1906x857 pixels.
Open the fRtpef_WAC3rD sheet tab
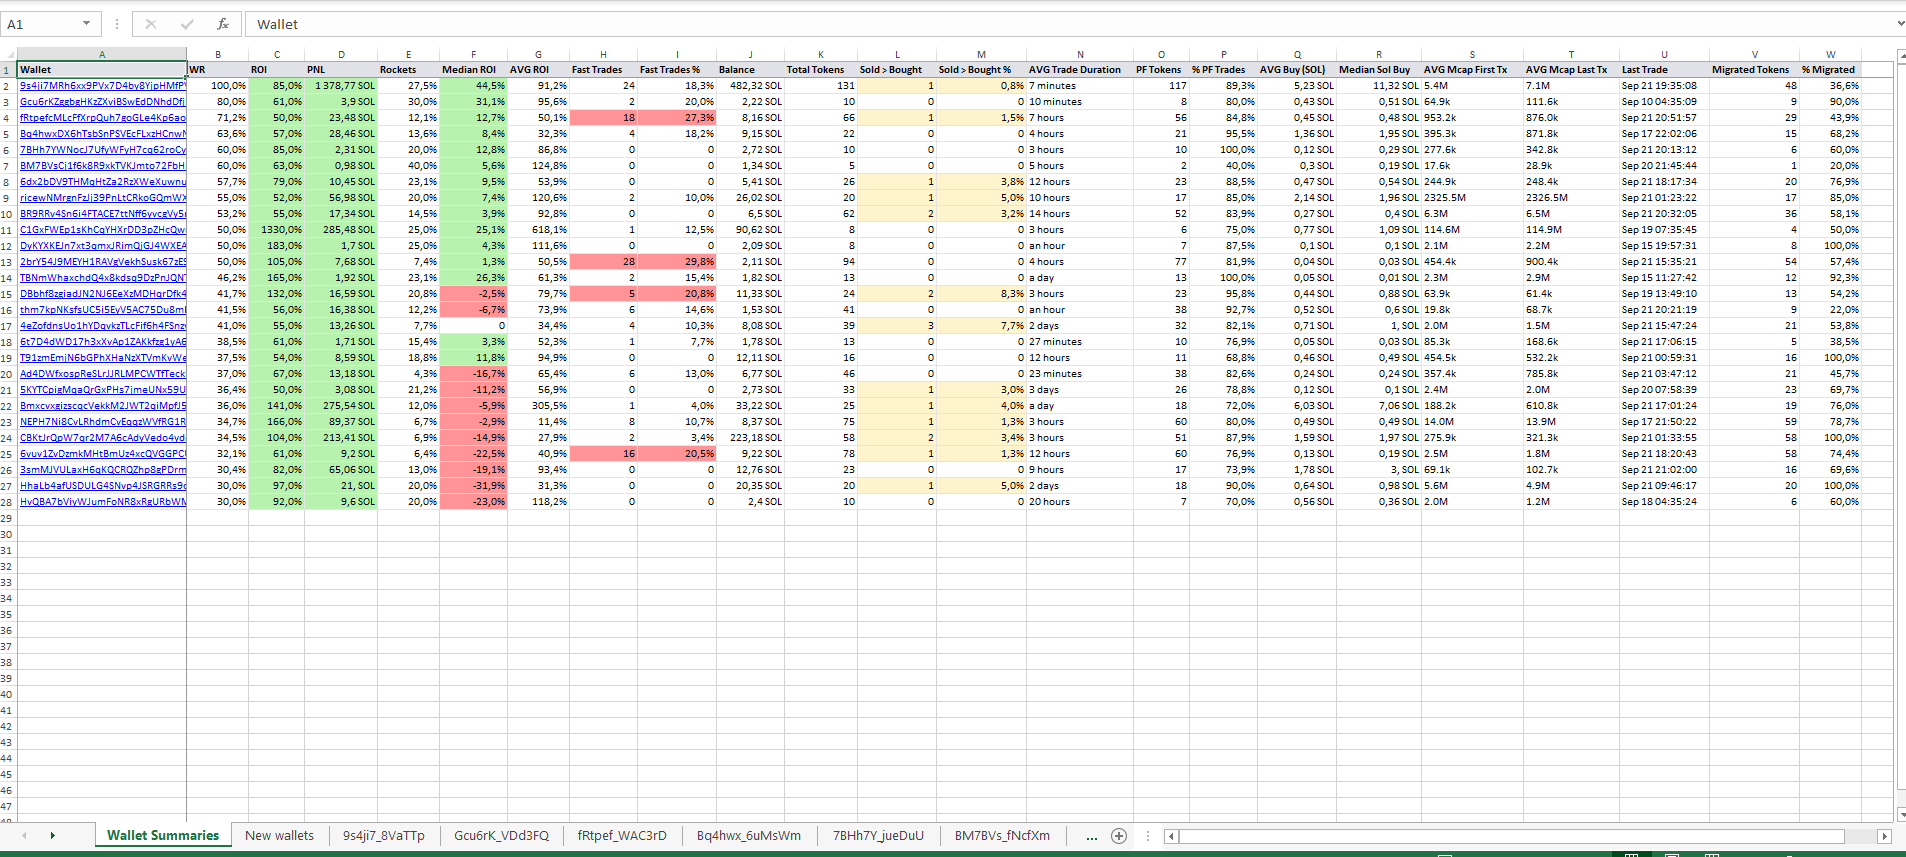tap(622, 836)
